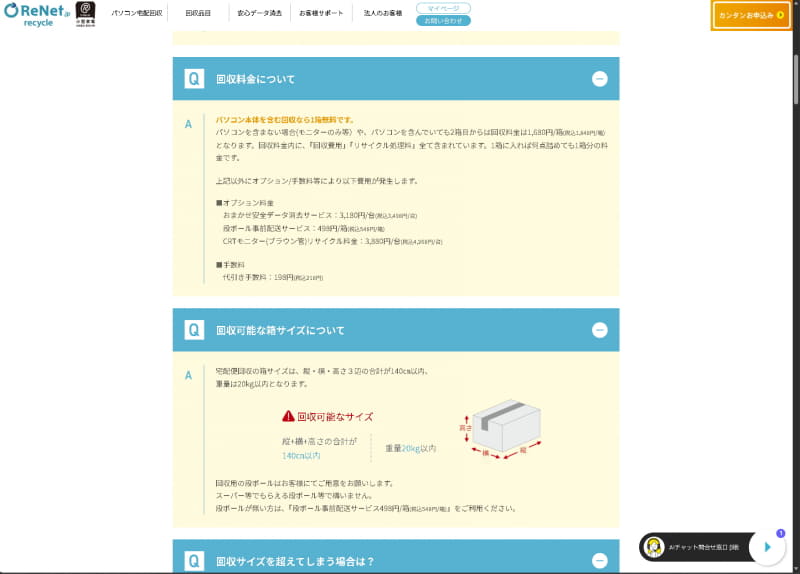Image resolution: width=800 pixels, height=574 pixels.
Task: Click Q icon of 回収可能な箱サイズについて
Action: [194, 330]
